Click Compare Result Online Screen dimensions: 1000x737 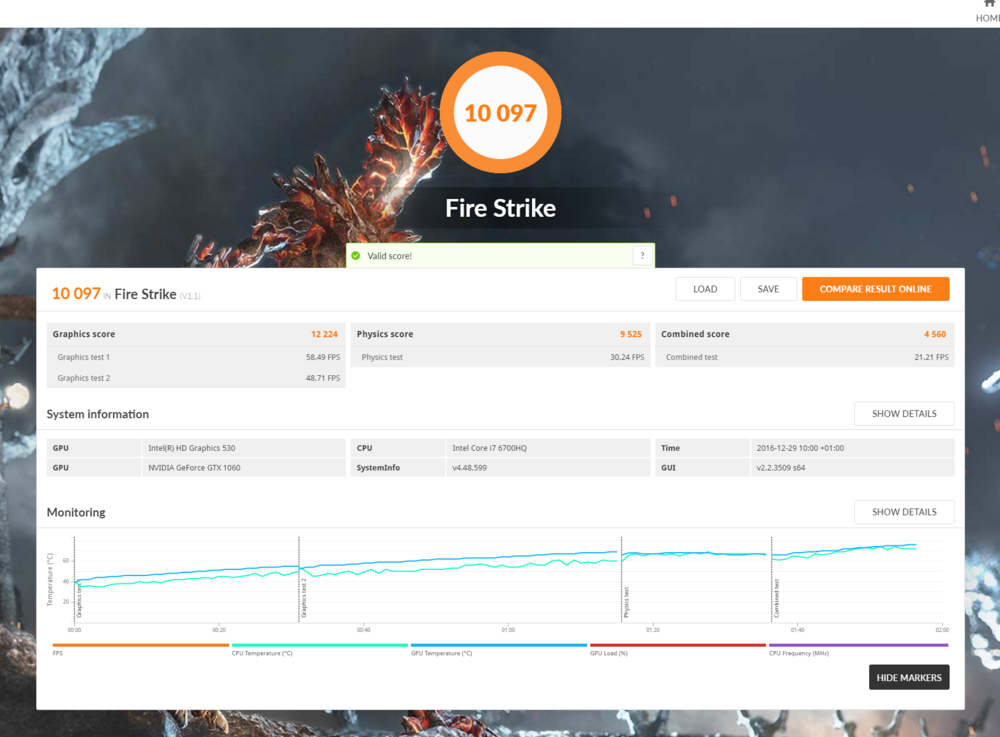pos(875,289)
